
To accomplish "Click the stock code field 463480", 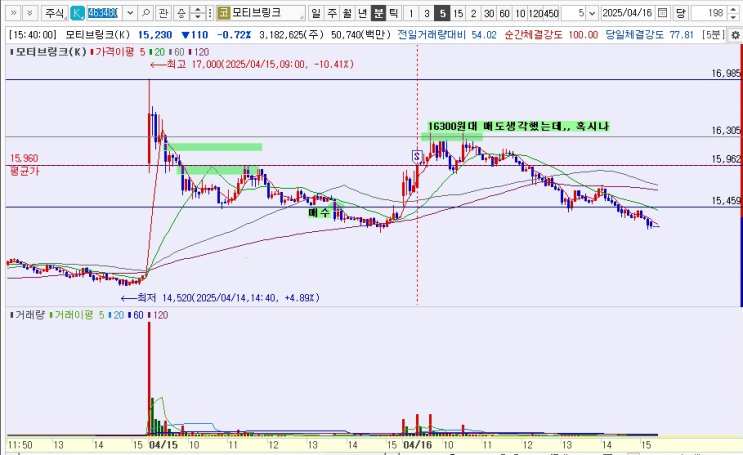I will (x=105, y=13).
